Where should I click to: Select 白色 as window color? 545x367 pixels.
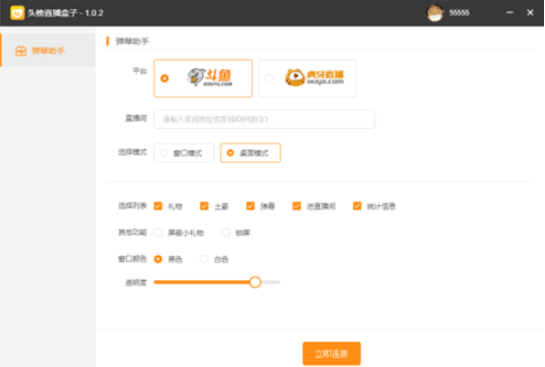[x=204, y=259]
